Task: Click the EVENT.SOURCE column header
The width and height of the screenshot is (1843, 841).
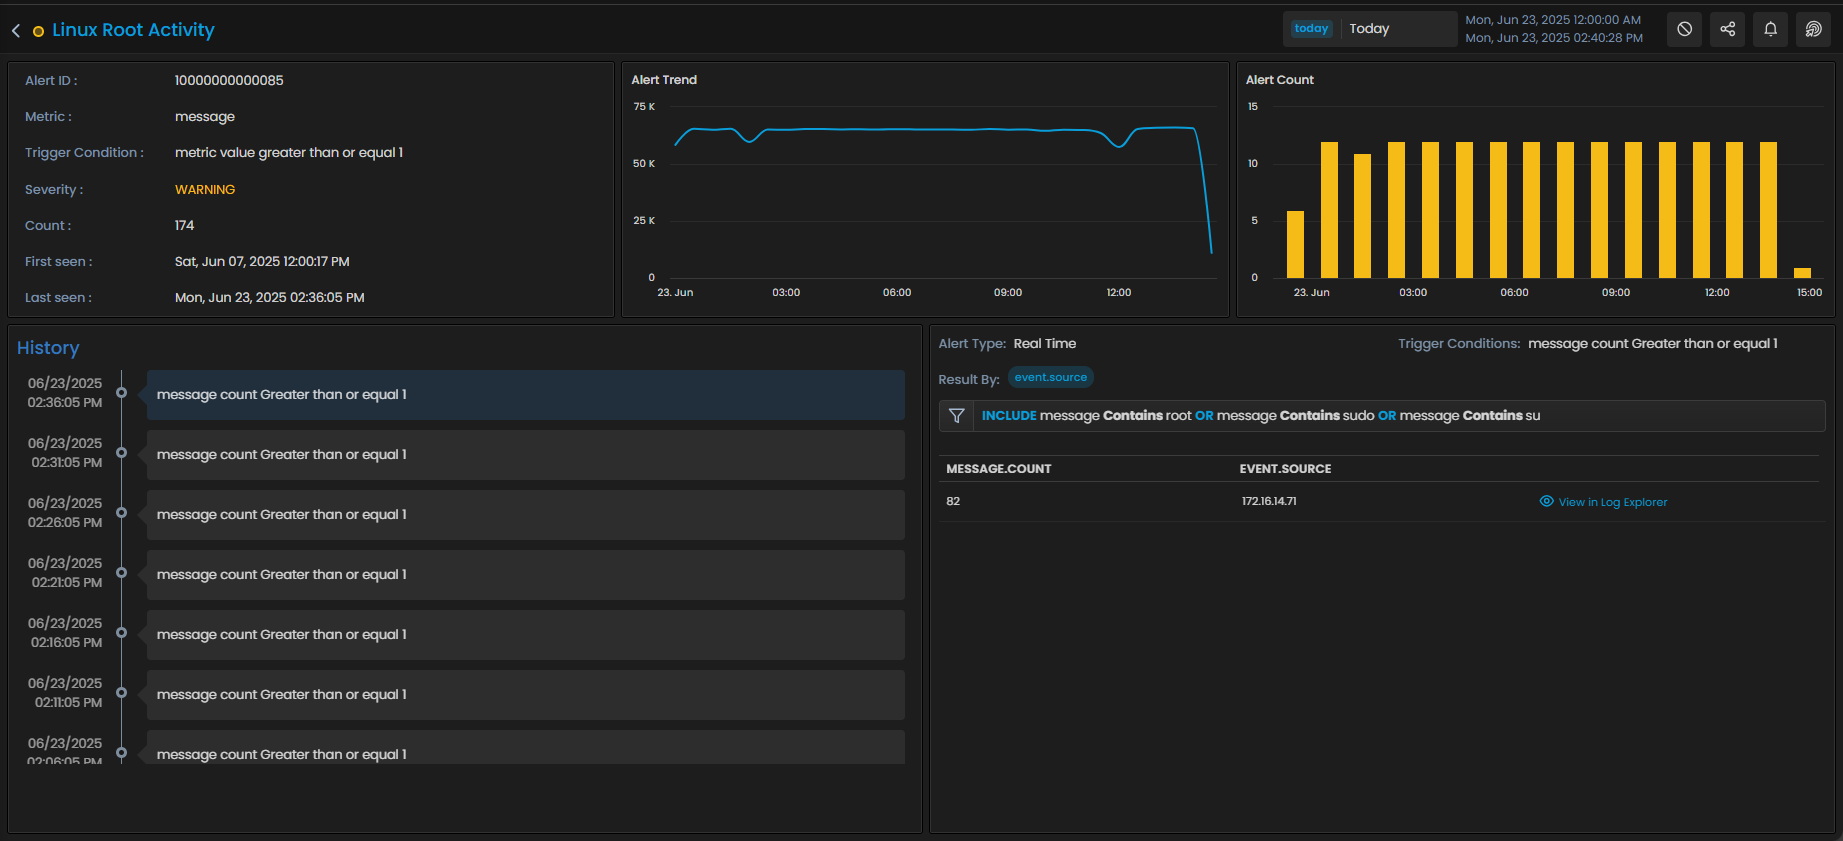Action: point(1285,469)
